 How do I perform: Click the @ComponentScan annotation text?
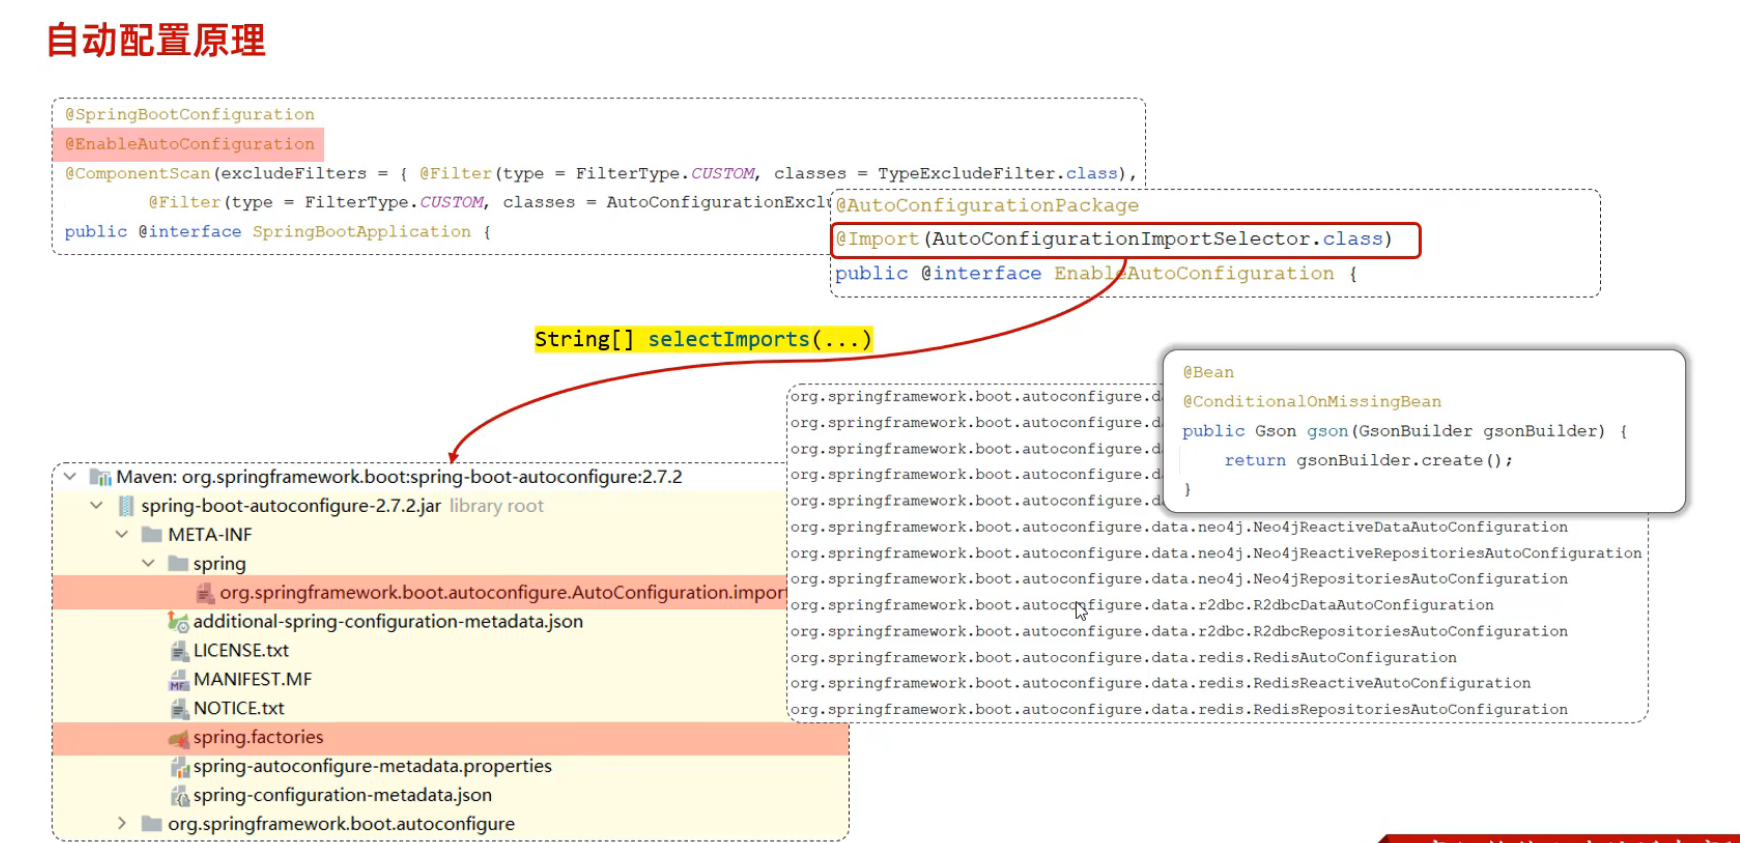[x=138, y=174]
